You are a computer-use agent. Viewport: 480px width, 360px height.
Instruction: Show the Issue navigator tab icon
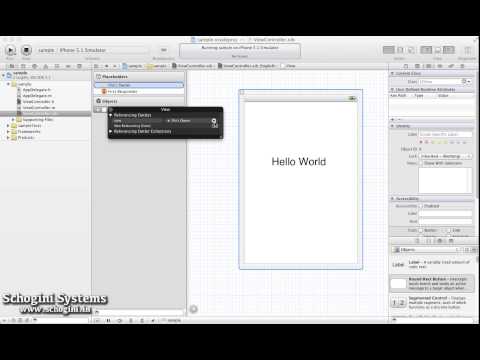(x=46, y=66)
